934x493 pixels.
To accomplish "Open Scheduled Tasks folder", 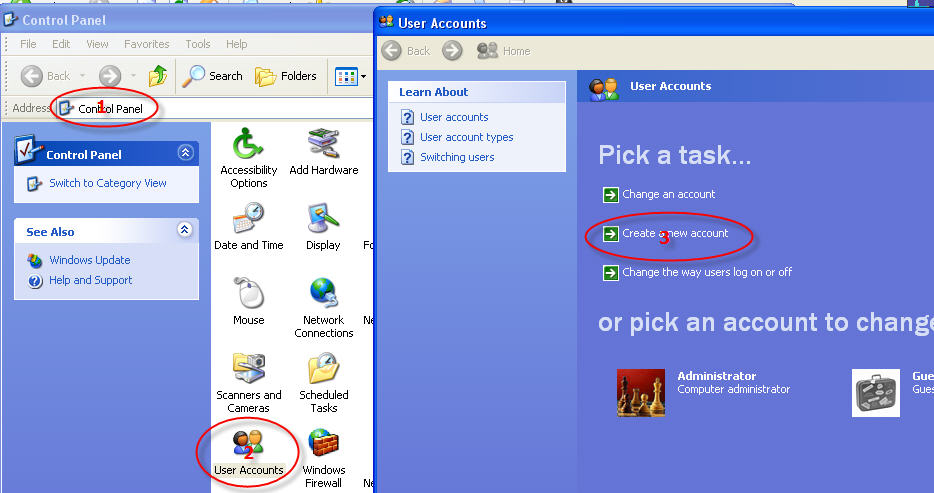I will [323, 382].
